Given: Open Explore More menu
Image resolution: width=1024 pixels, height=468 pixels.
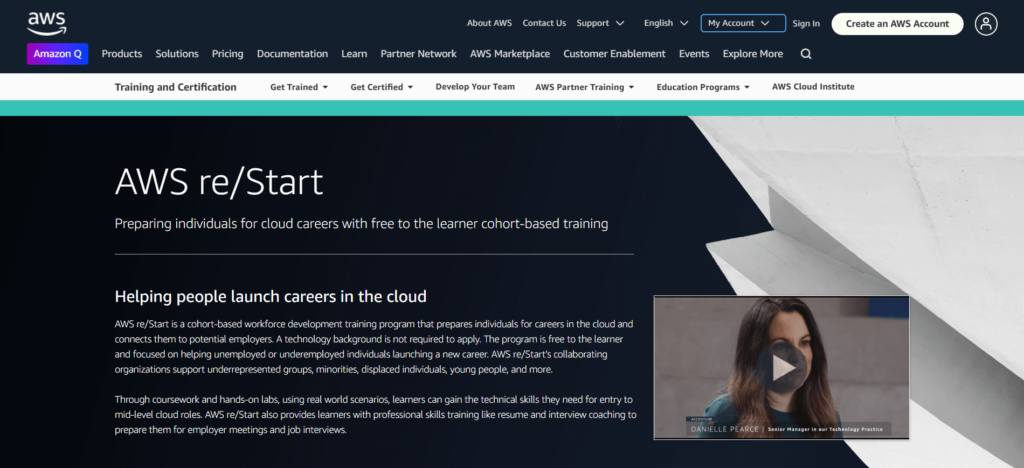Looking at the screenshot, I should (x=752, y=54).
